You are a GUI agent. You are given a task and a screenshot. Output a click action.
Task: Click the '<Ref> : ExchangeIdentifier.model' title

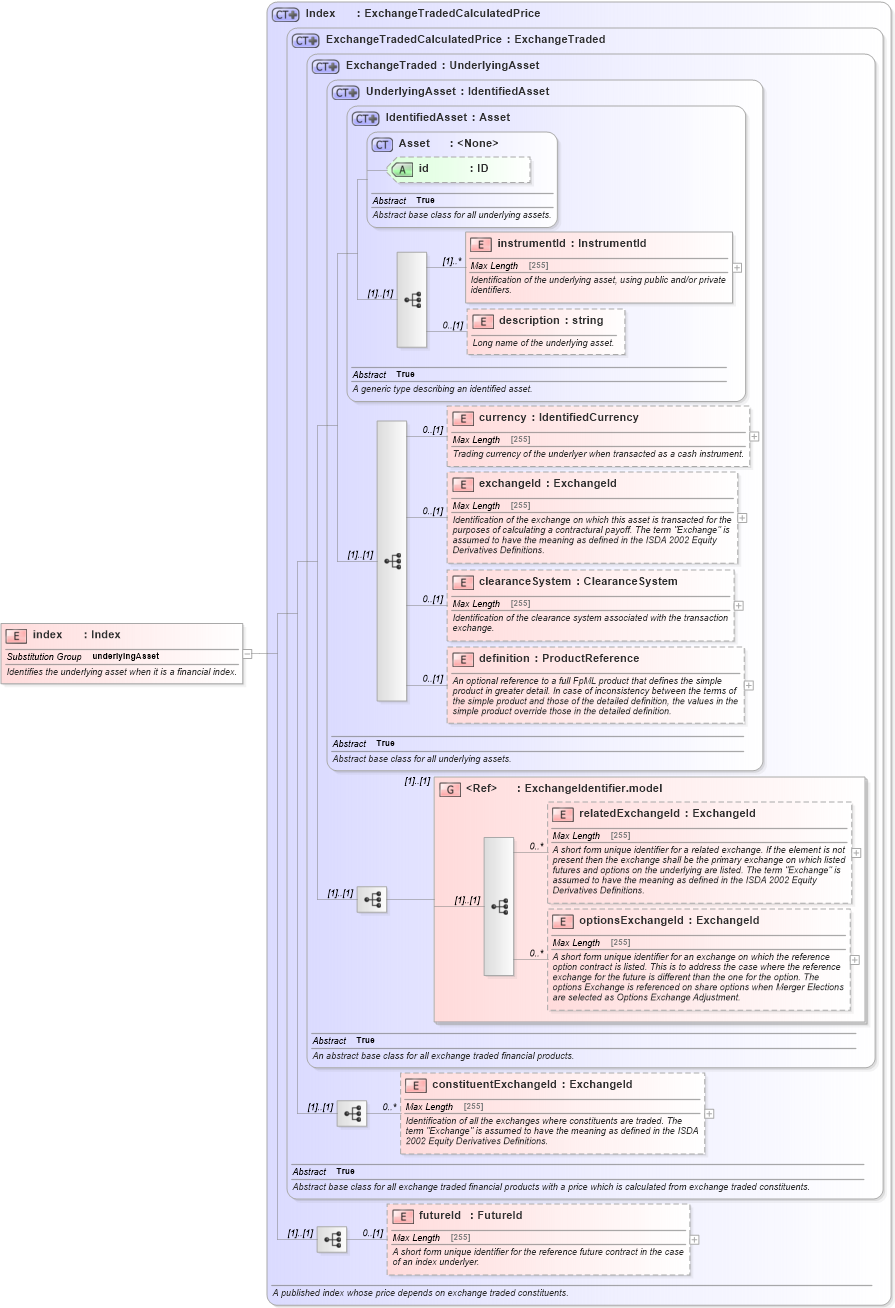click(564, 789)
